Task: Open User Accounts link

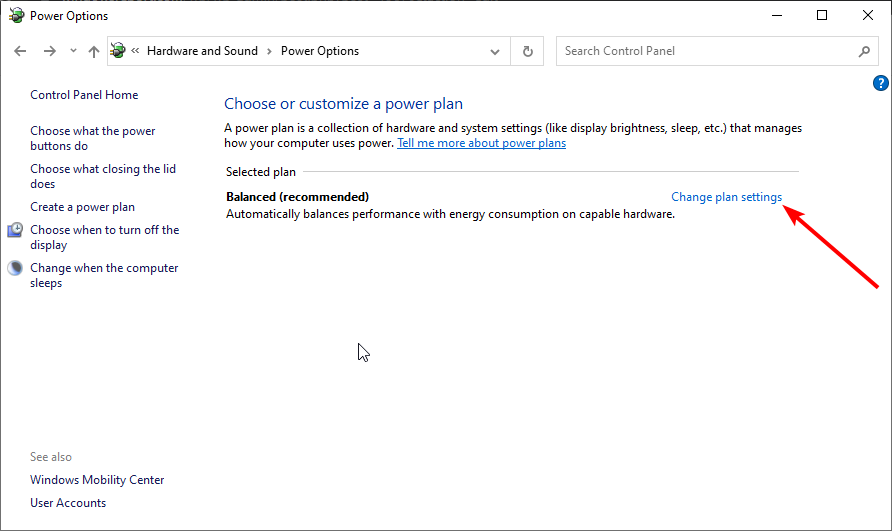Action: [68, 503]
